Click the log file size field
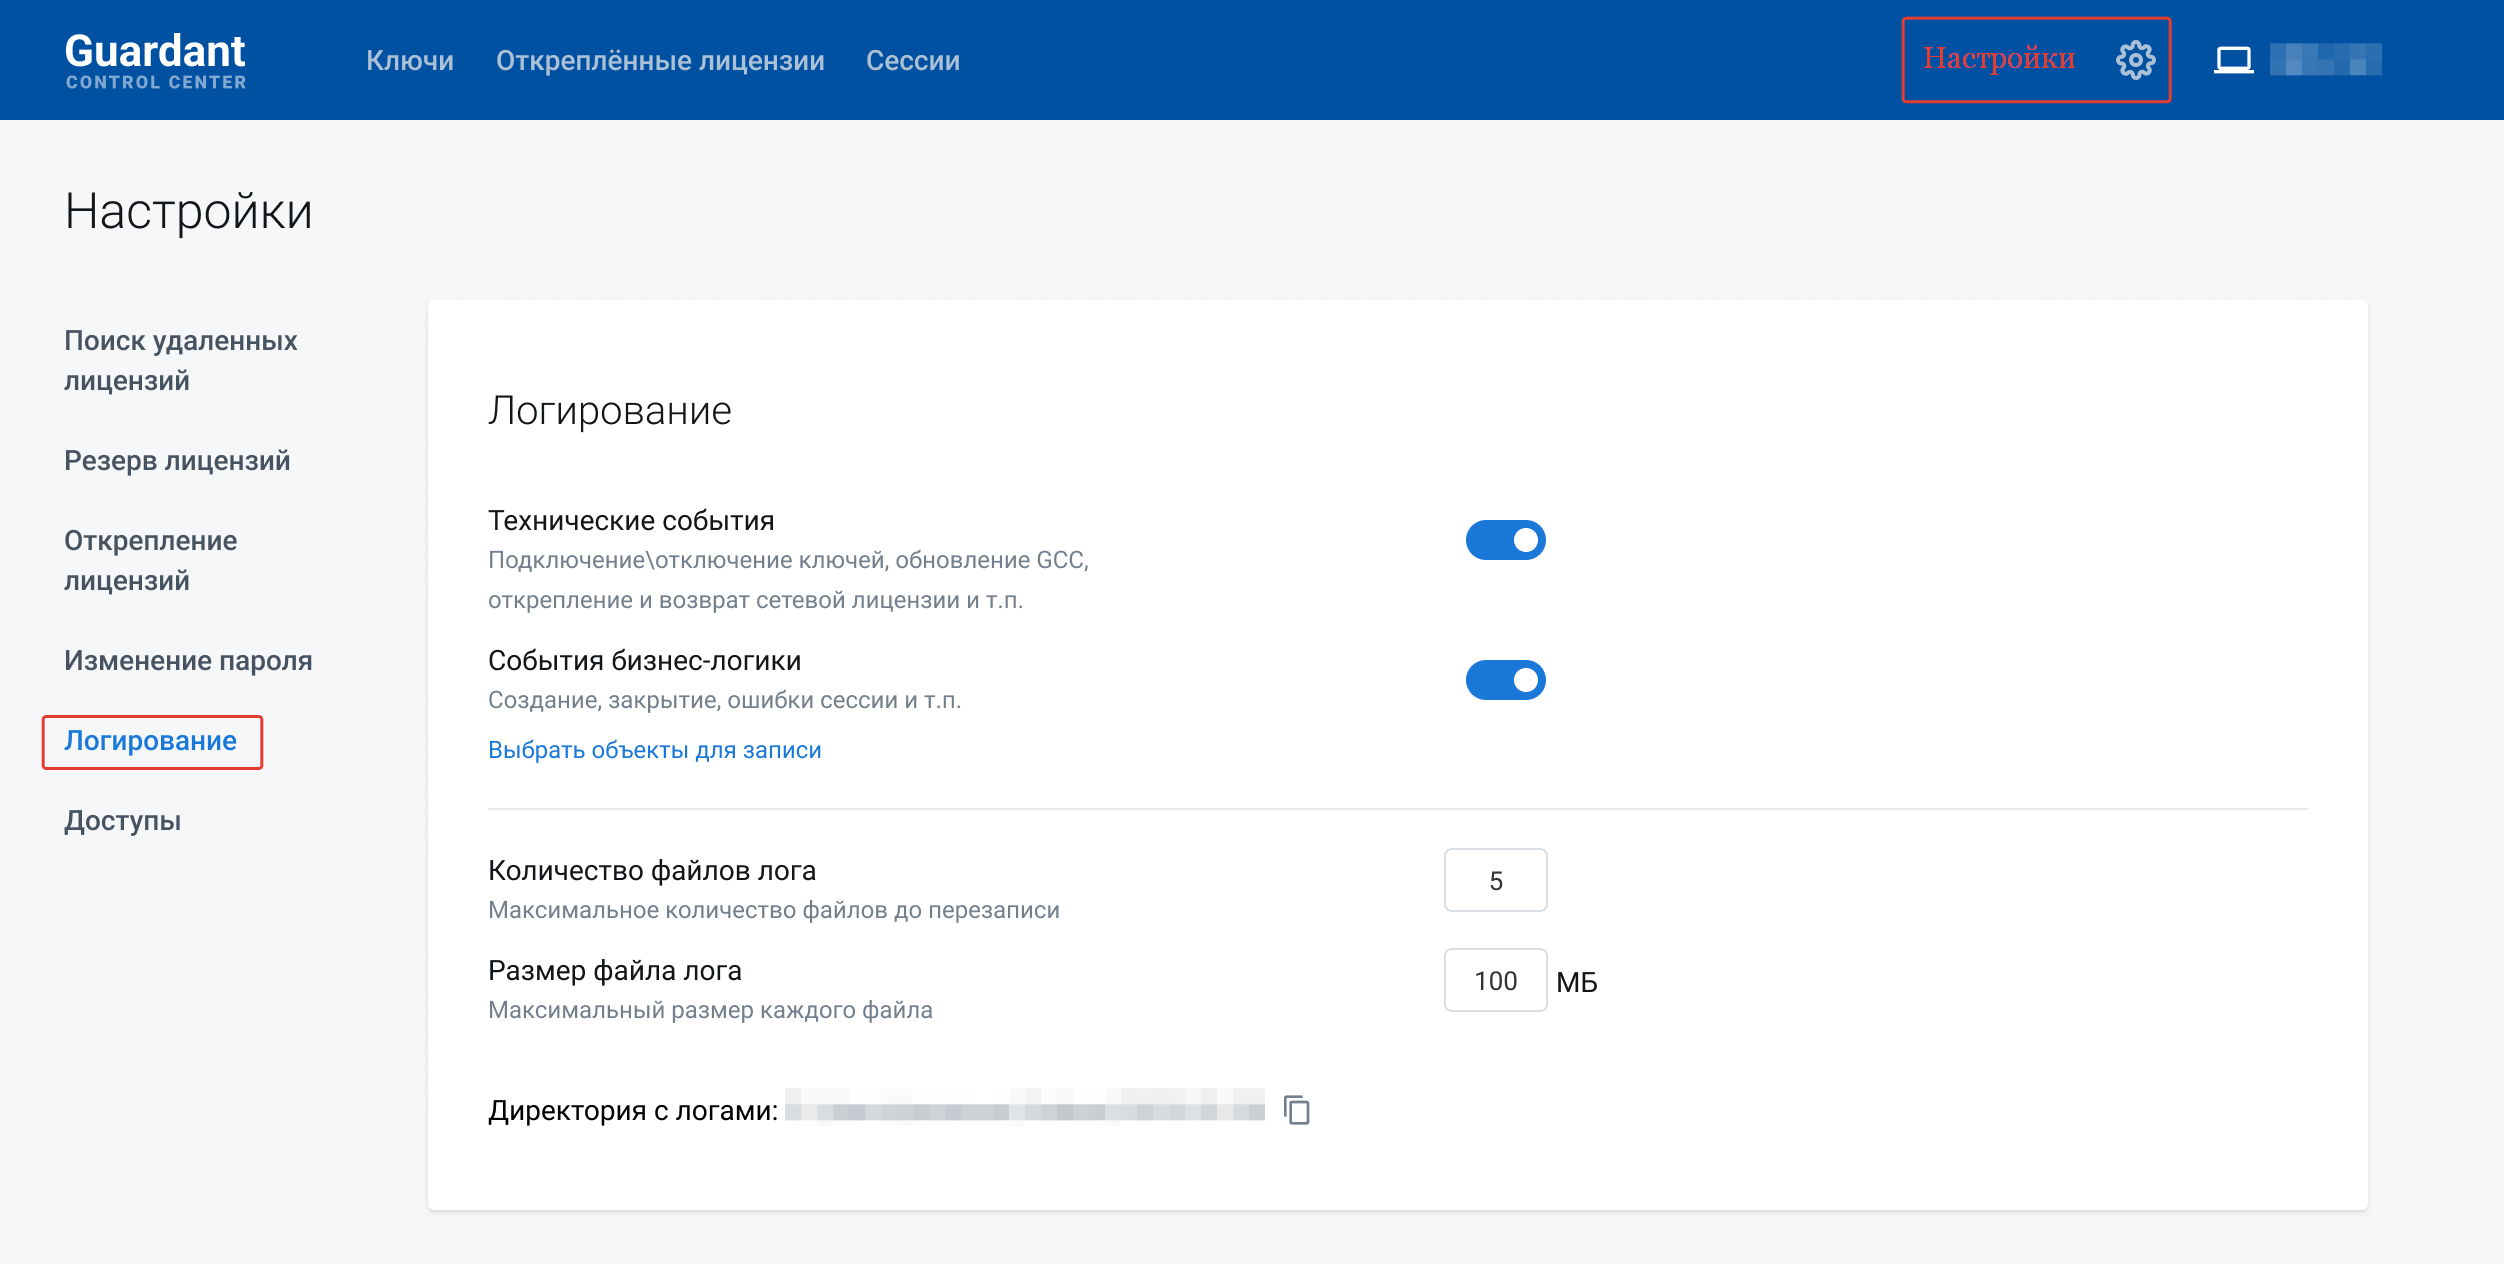2504x1264 pixels. (1495, 980)
